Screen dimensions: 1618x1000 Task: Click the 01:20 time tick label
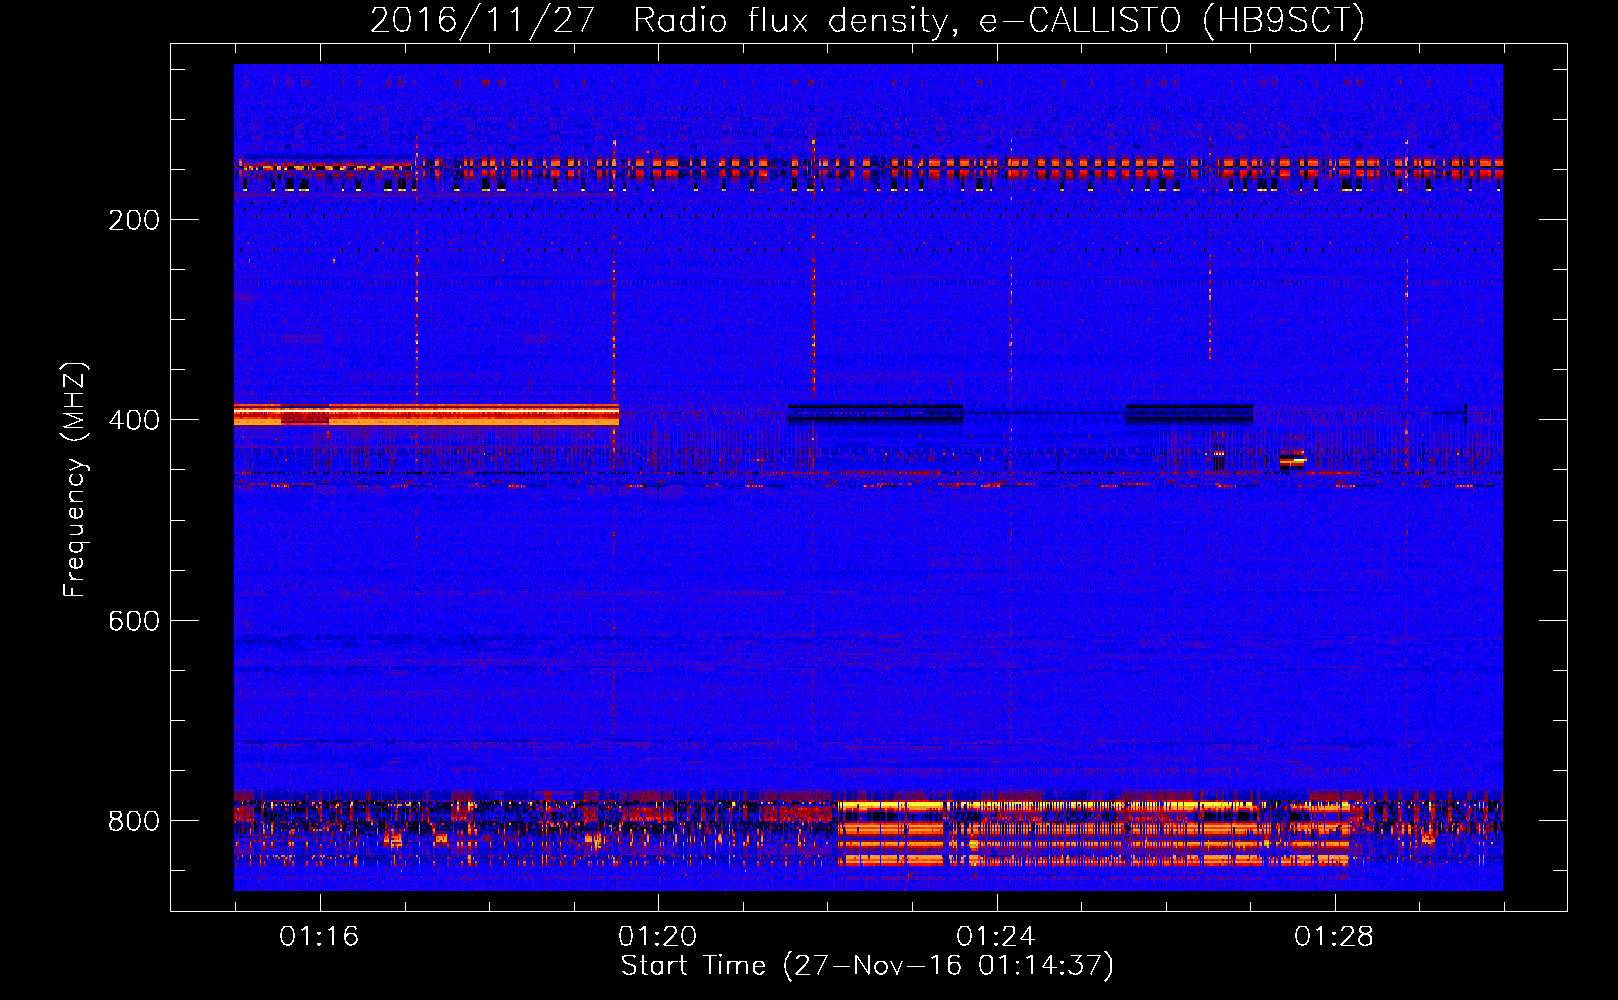tap(657, 937)
